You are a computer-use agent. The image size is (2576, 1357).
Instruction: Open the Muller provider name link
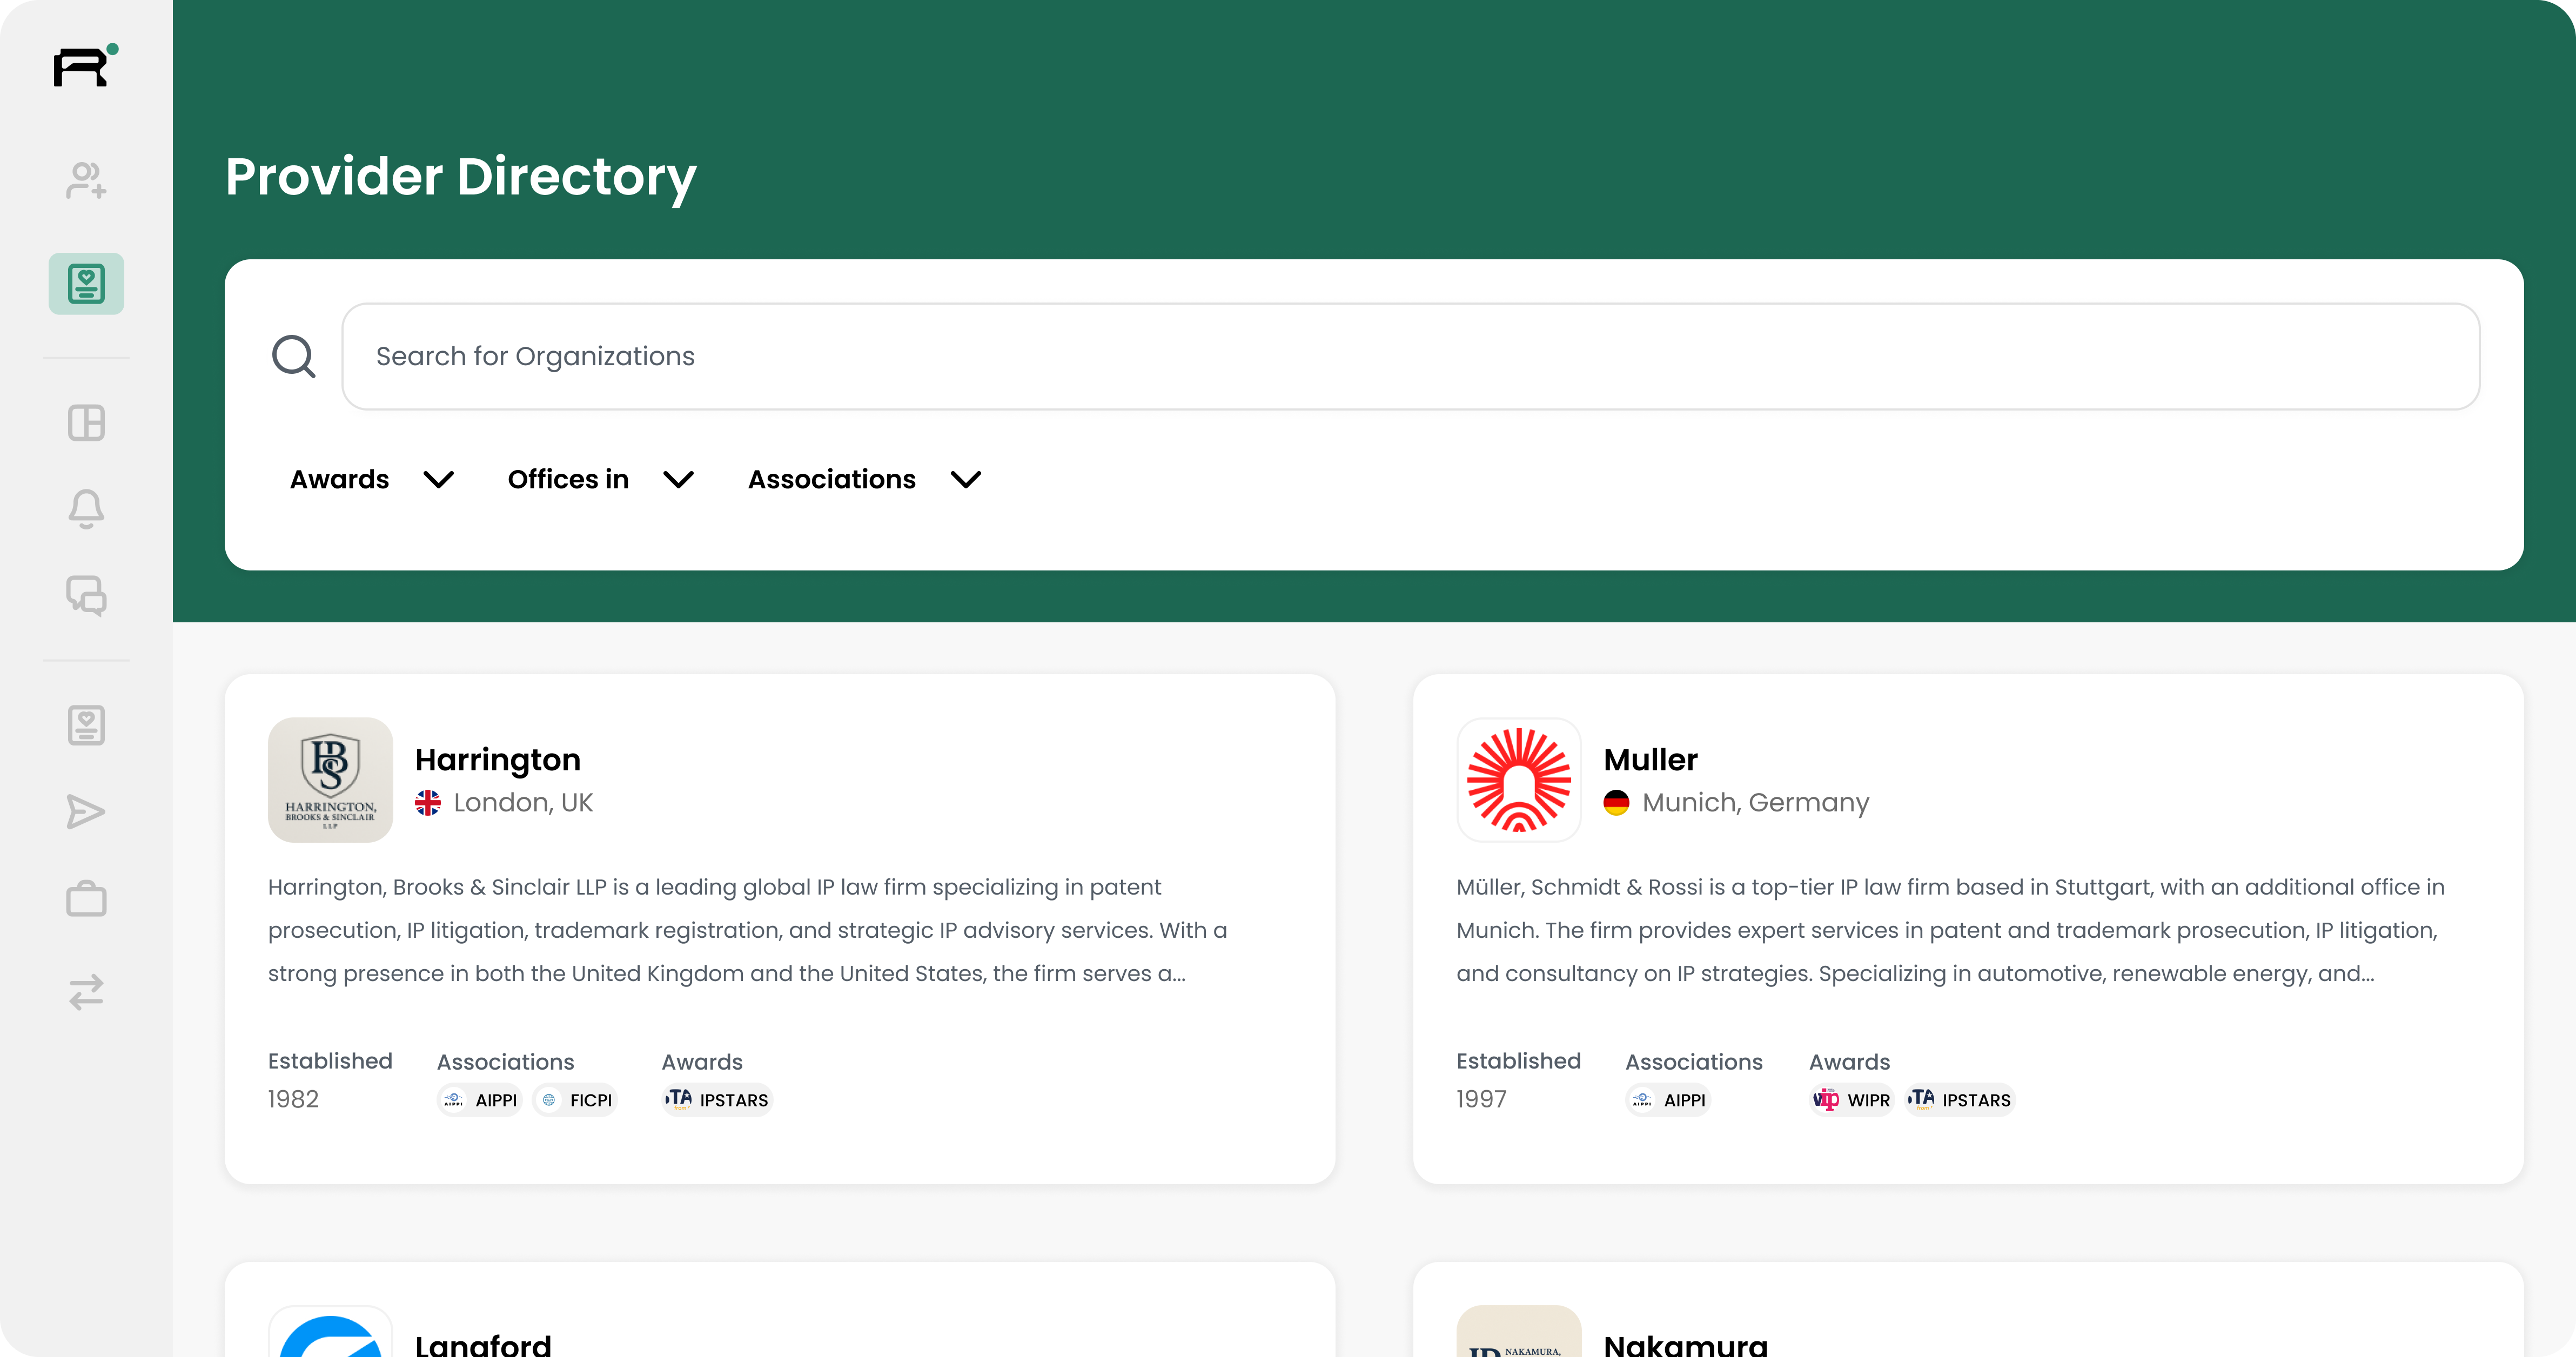1650,760
